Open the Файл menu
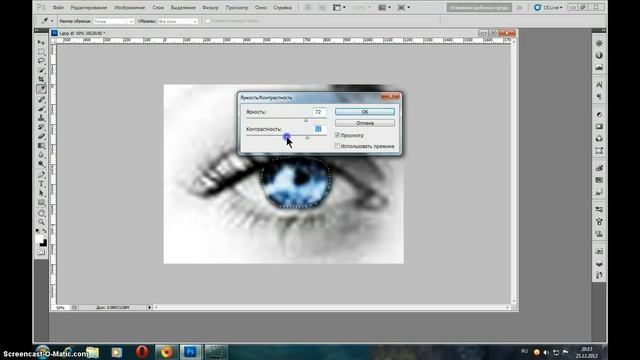 coord(58,8)
